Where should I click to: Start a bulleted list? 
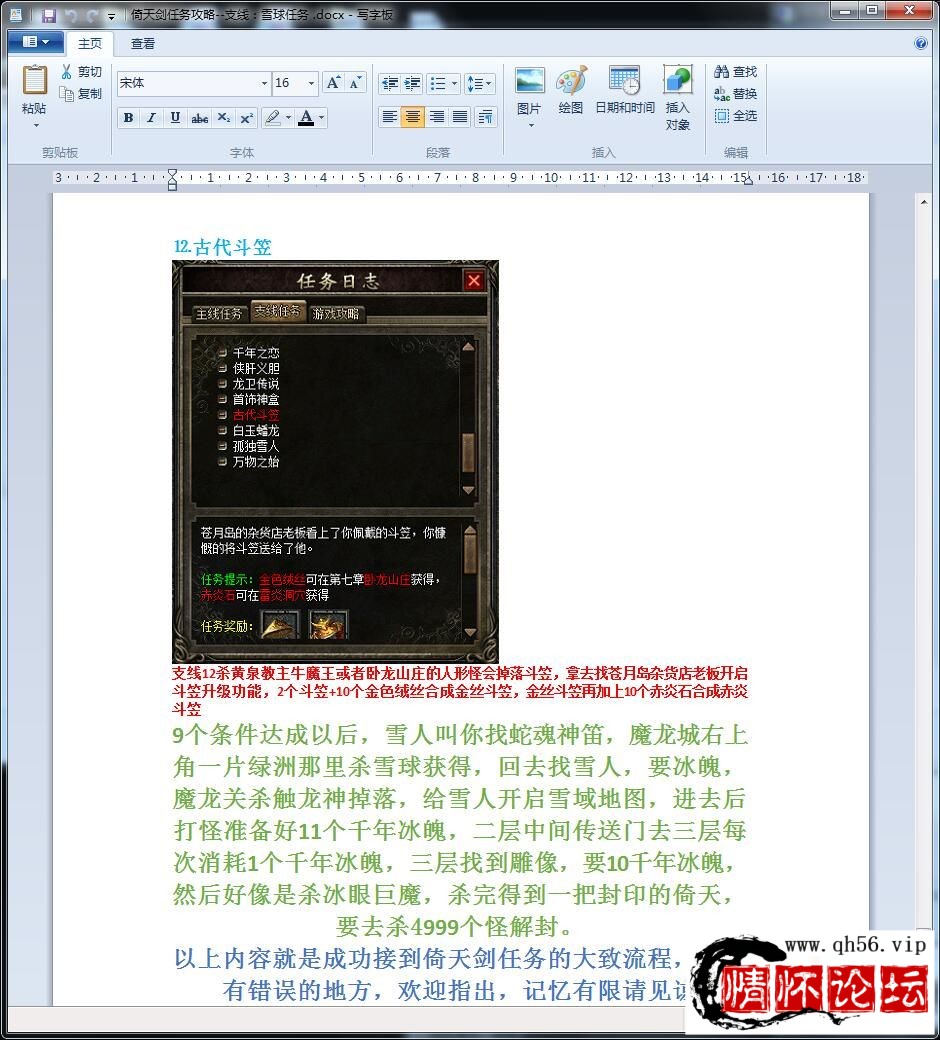pyautogui.click(x=437, y=84)
